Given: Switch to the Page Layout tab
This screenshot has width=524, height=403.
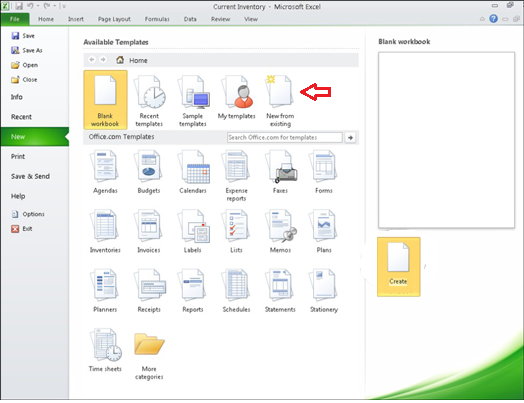Looking at the screenshot, I should [114, 19].
